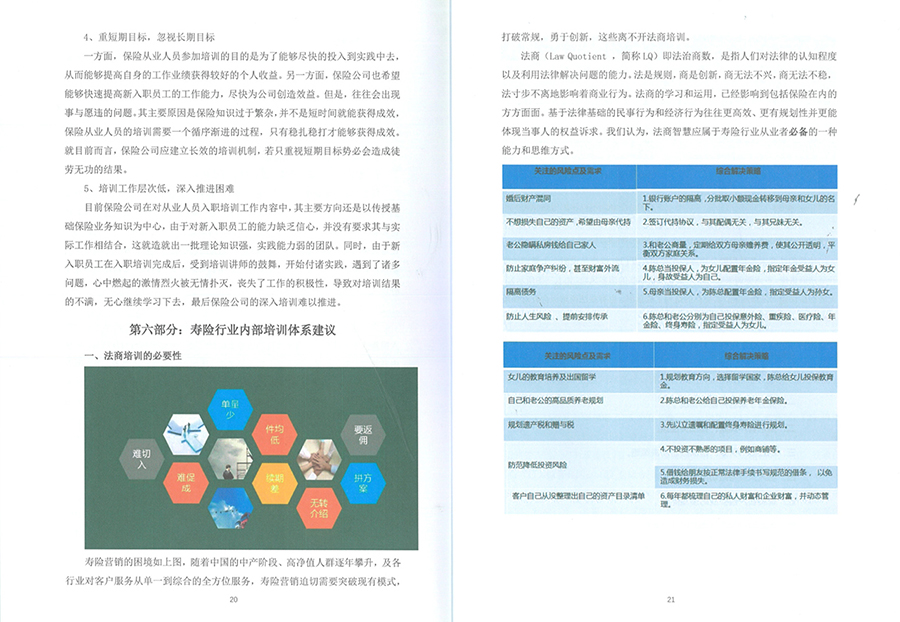Click the red 难促成 hexagon
This screenshot has height=622, width=900.
pos(185,483)
